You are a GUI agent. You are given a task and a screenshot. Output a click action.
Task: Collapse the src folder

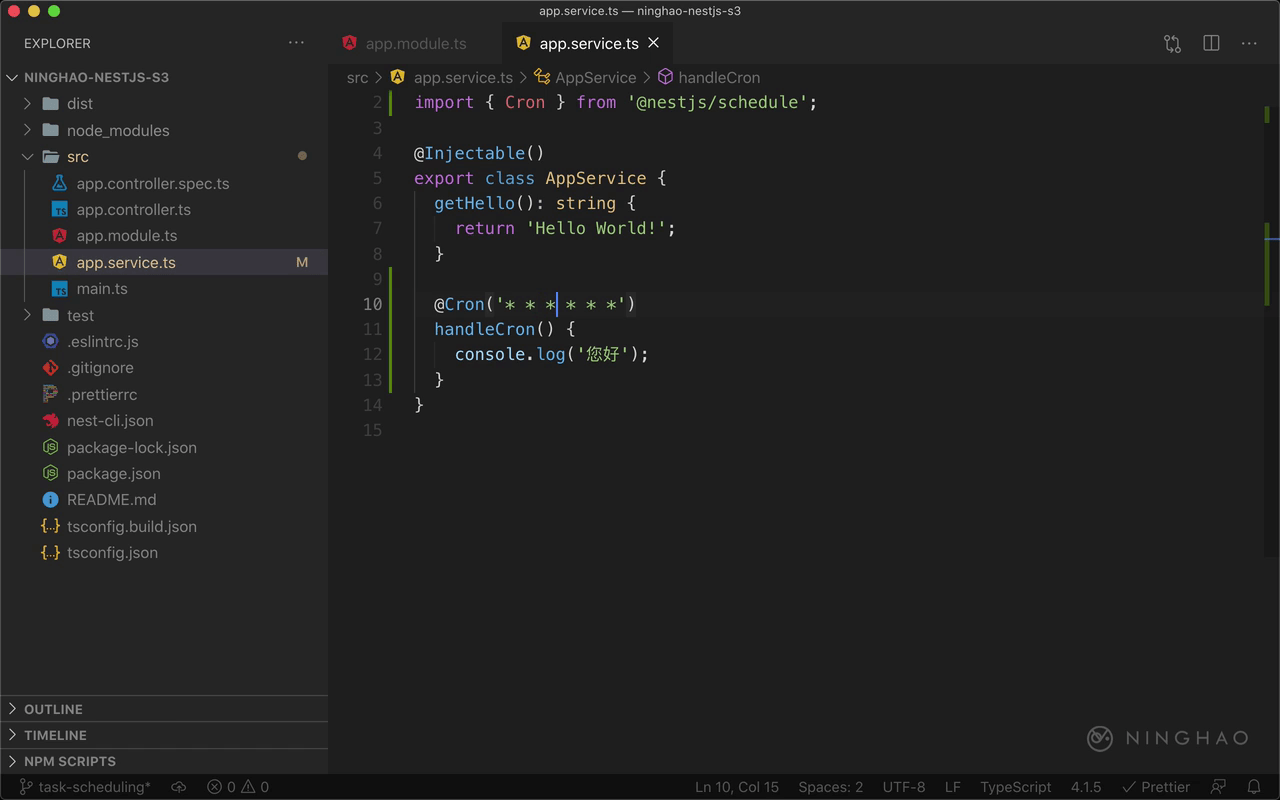pos(77,157)
